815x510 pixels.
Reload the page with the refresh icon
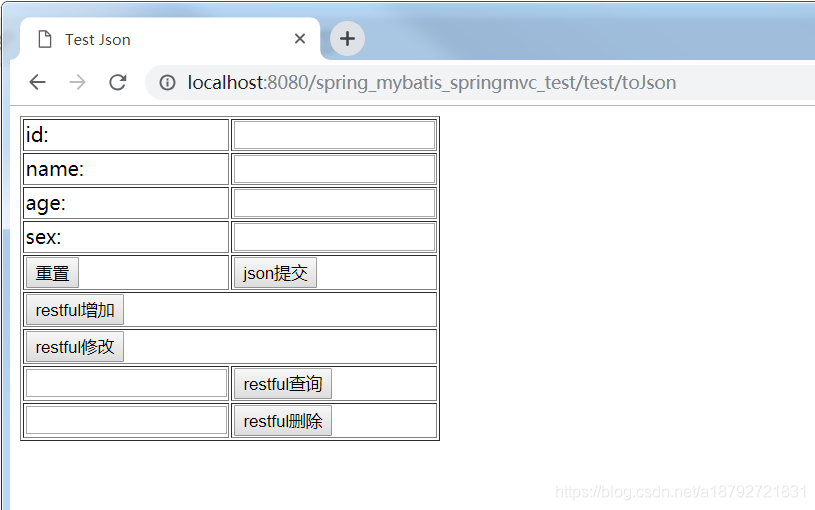click(117, 82)
